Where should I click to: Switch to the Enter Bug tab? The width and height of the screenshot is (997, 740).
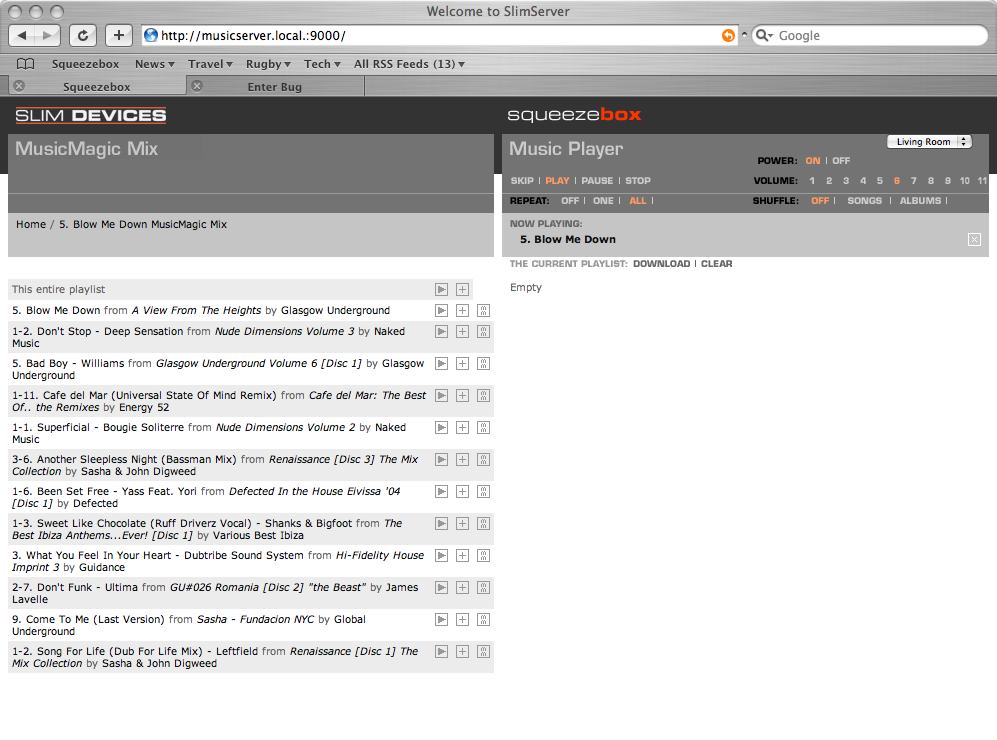point(275,86)
